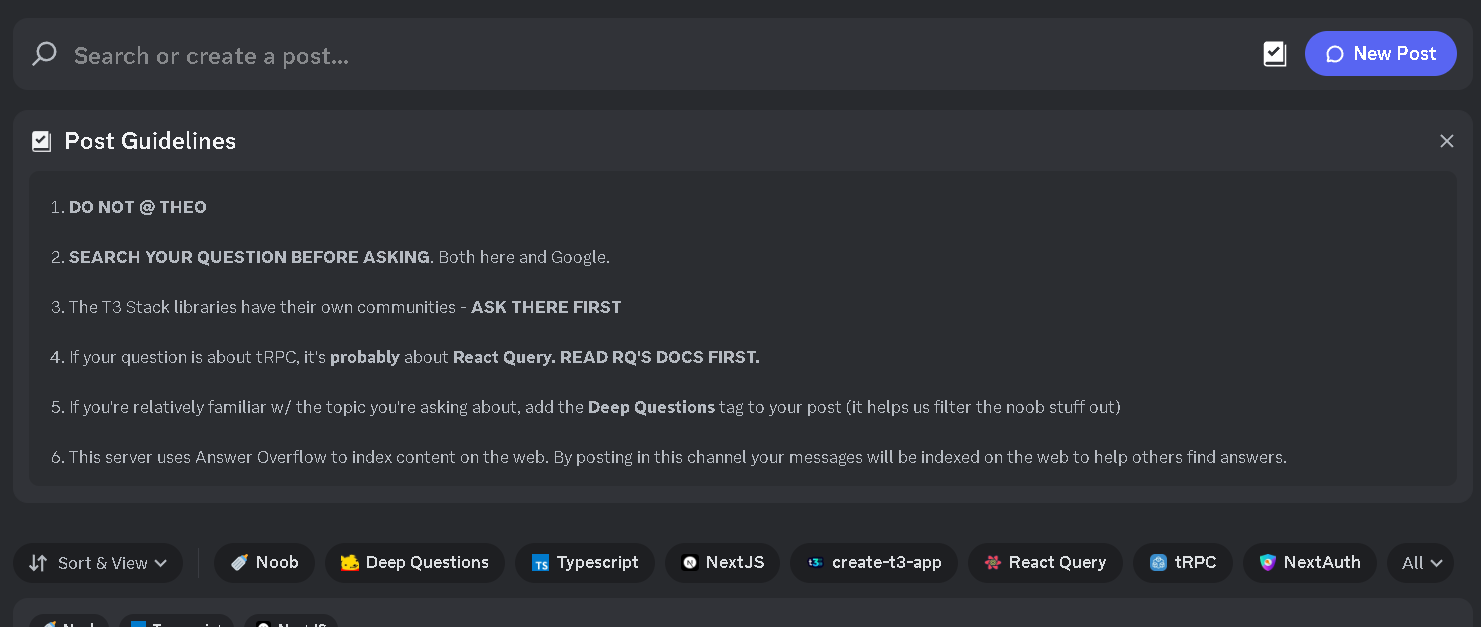Filter posts by Deep Questions tag
The height and width of the screenshot is (627, 1481).
pyautogui.click(x=415, y=563)
